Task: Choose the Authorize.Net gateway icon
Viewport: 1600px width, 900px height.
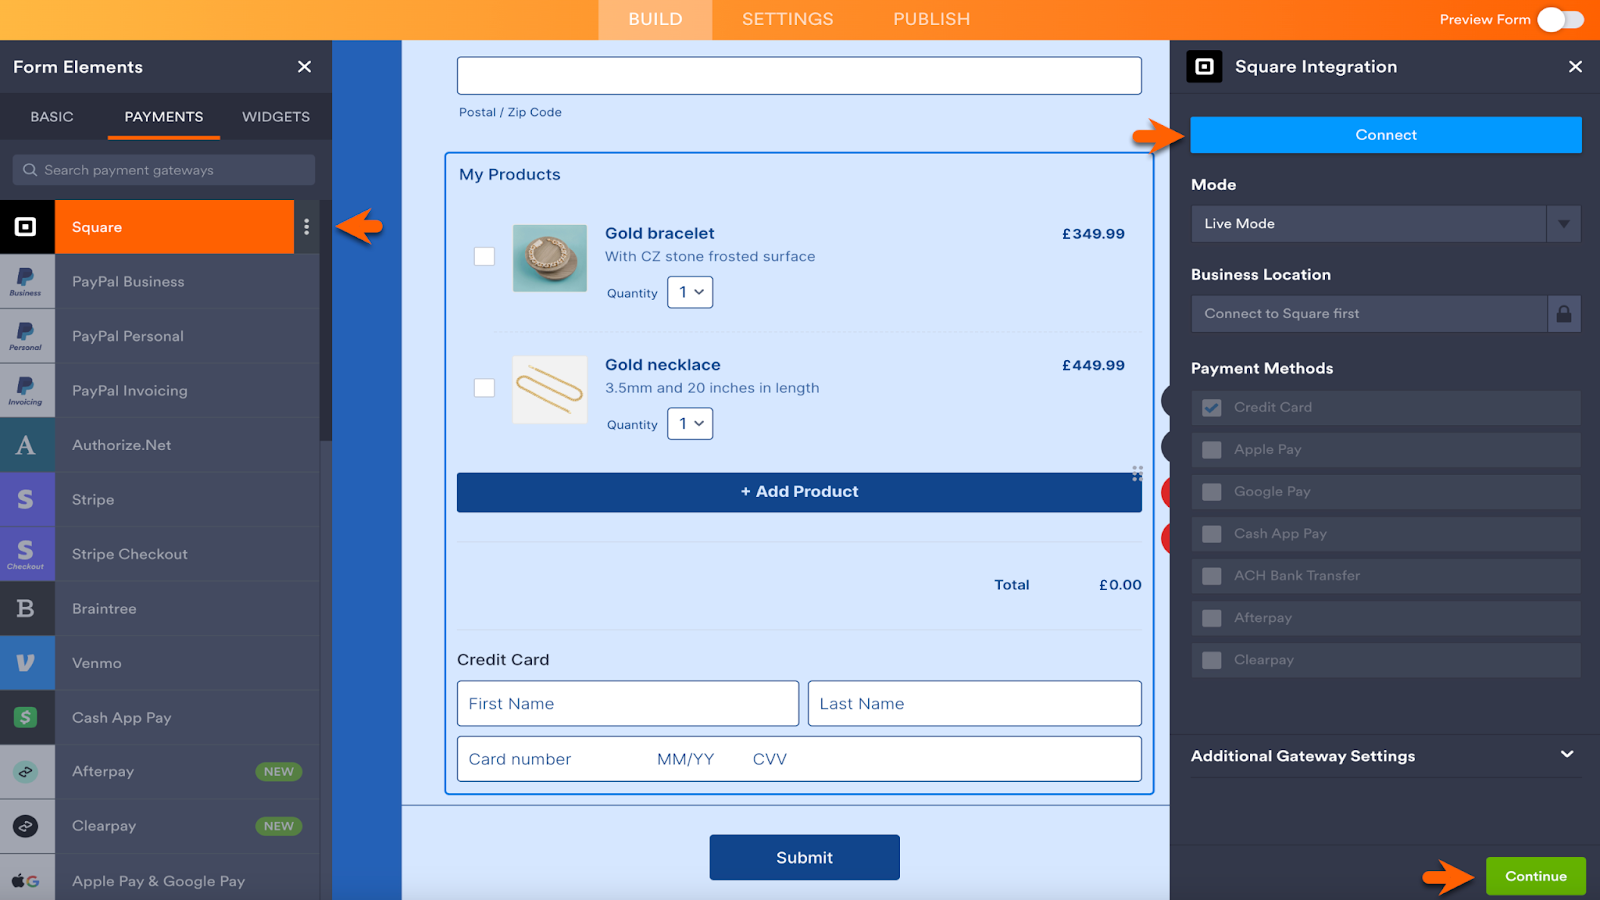Action: (x=26, y=445)
